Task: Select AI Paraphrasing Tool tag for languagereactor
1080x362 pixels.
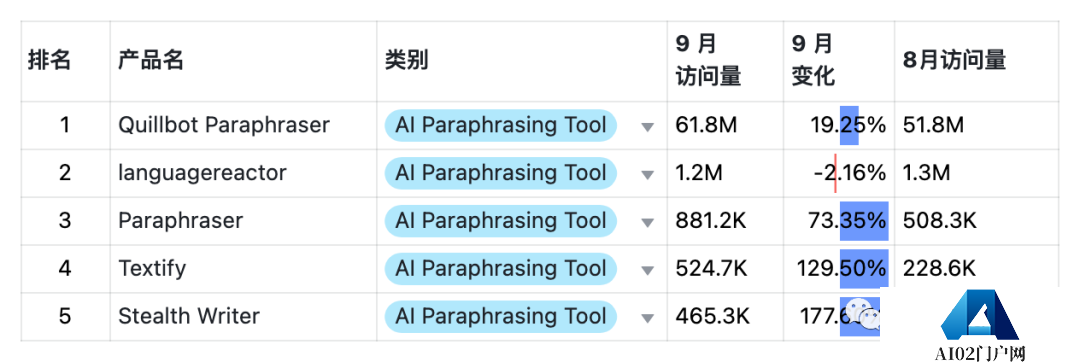Action: 501,173
